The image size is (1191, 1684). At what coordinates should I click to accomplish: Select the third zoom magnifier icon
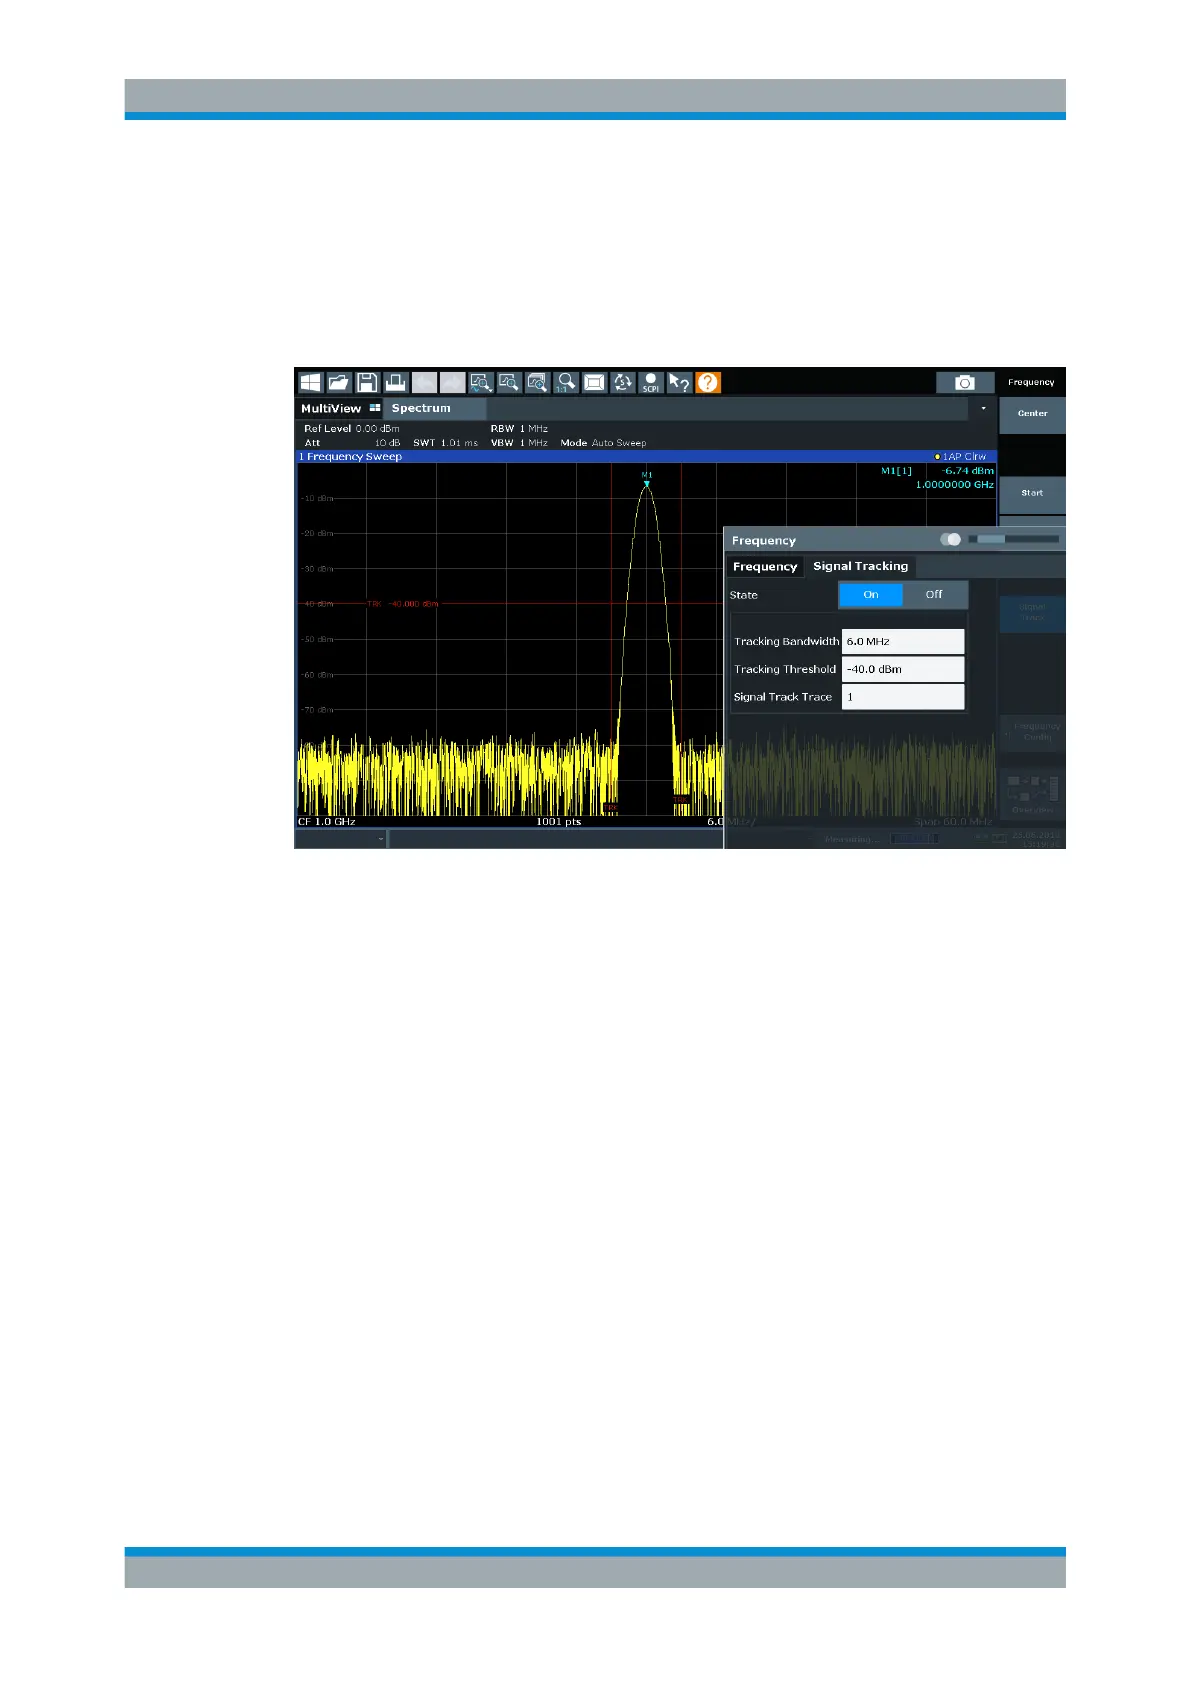tap(537, 382)
